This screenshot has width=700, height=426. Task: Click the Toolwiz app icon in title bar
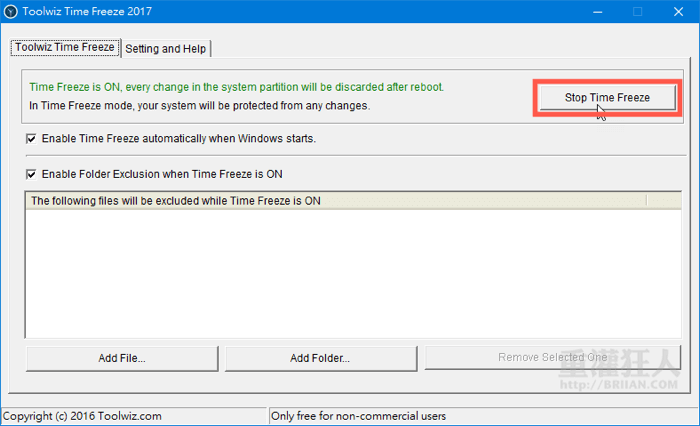[12, 13]
